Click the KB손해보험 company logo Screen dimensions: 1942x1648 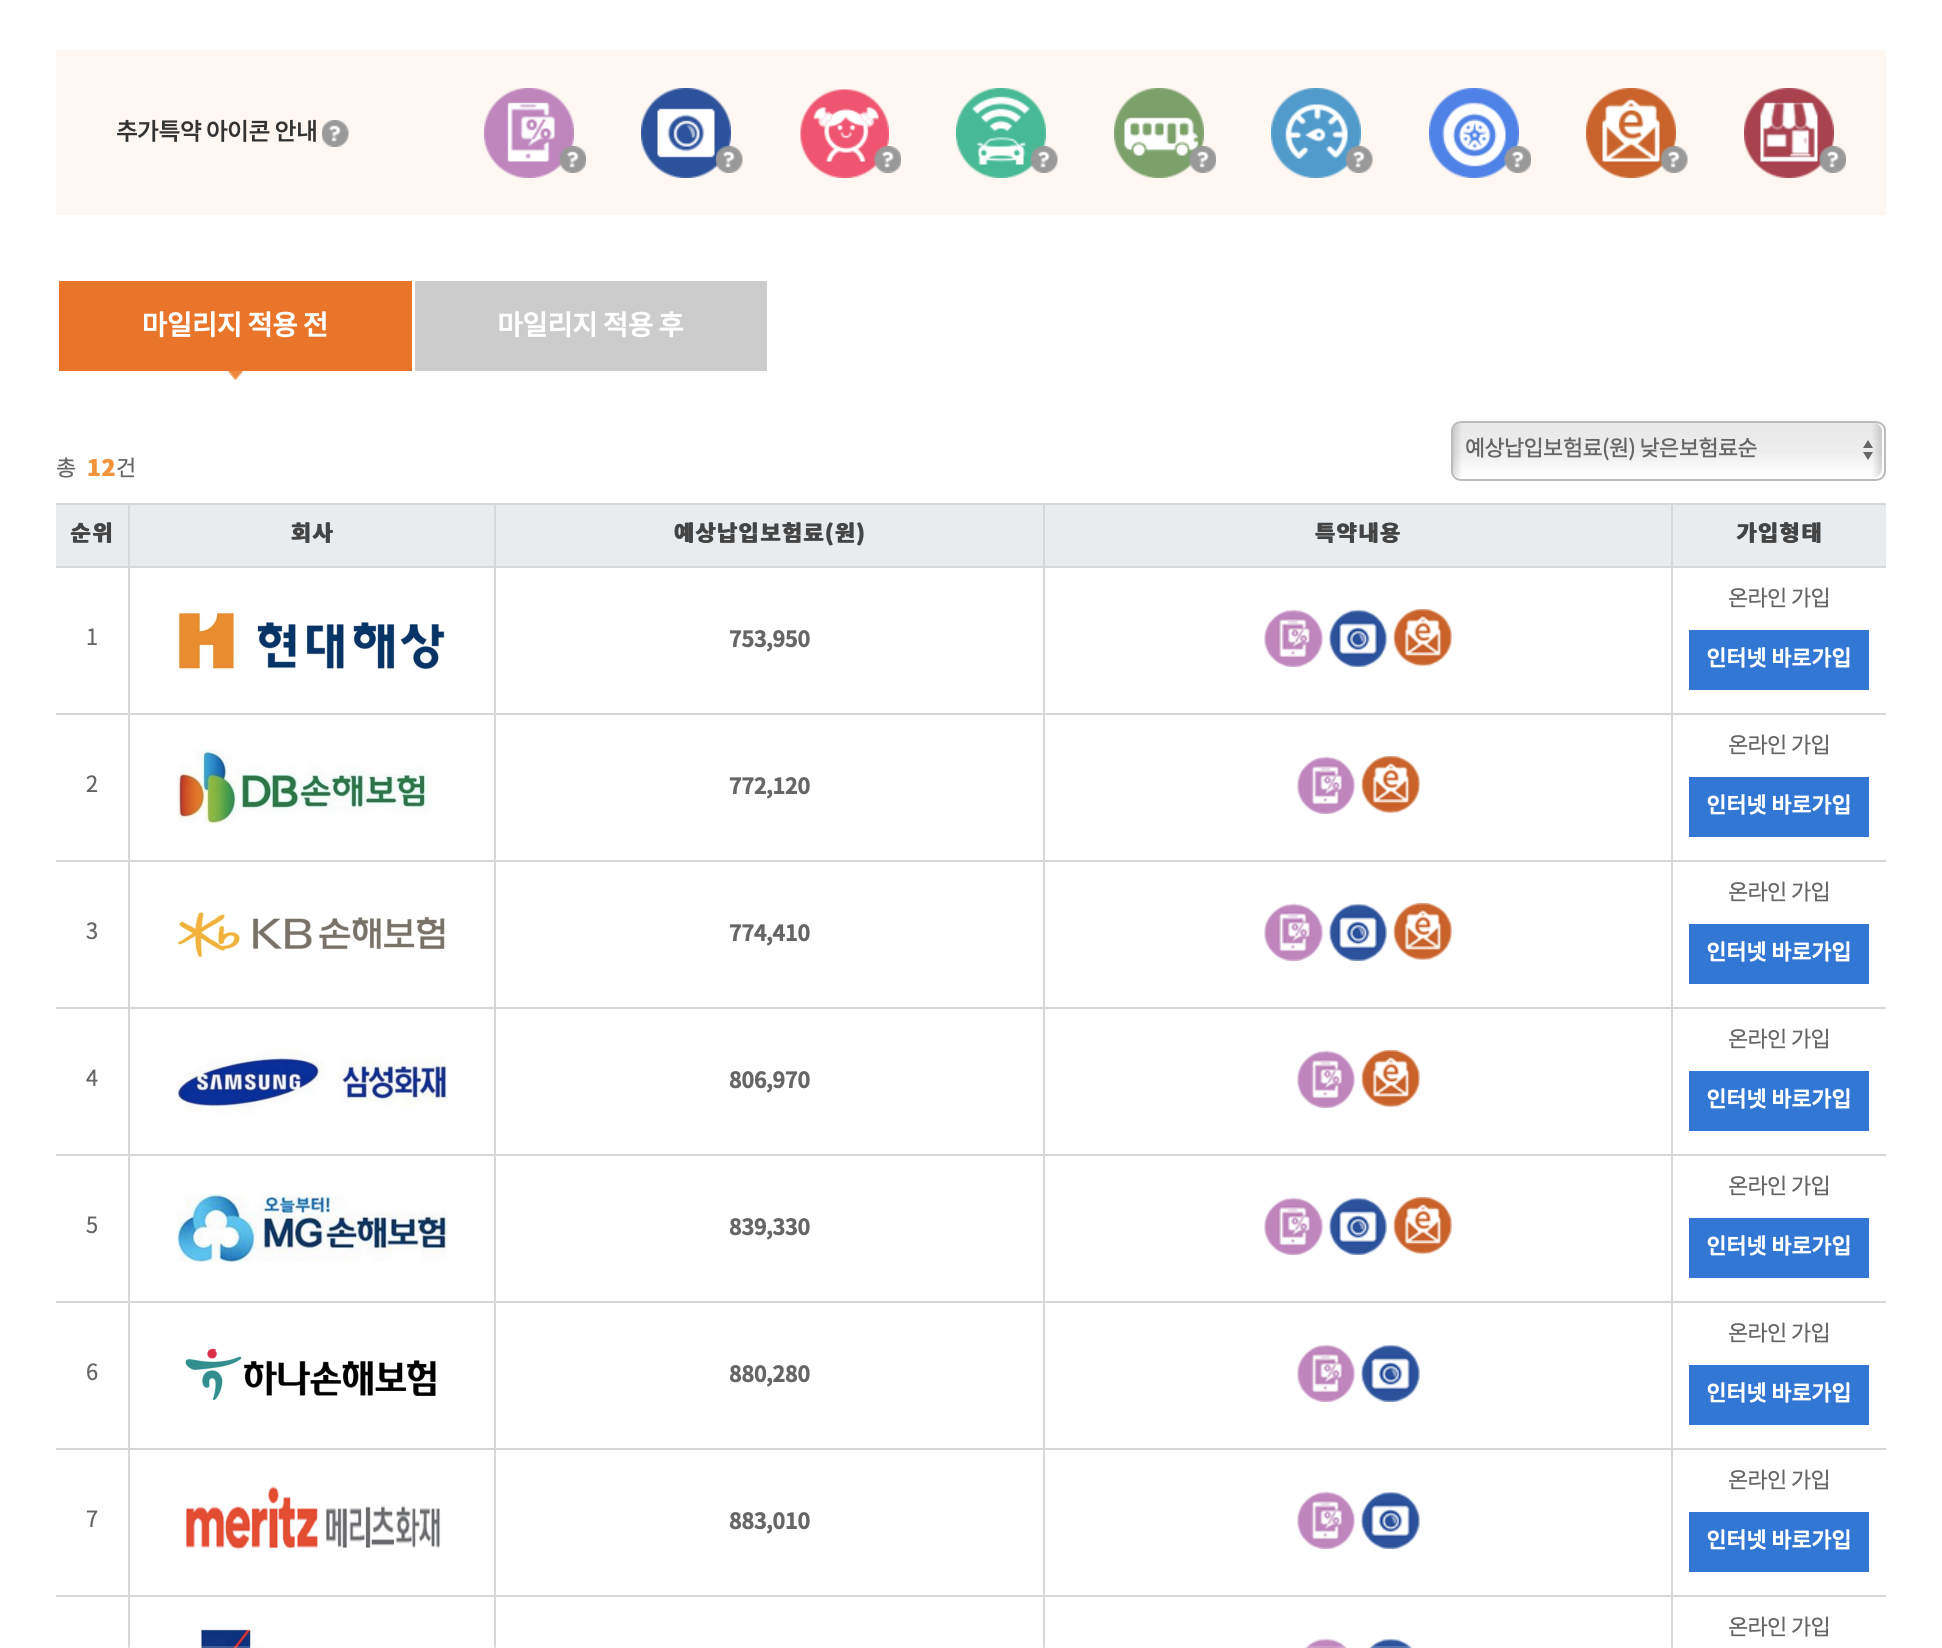pos(311,934)
